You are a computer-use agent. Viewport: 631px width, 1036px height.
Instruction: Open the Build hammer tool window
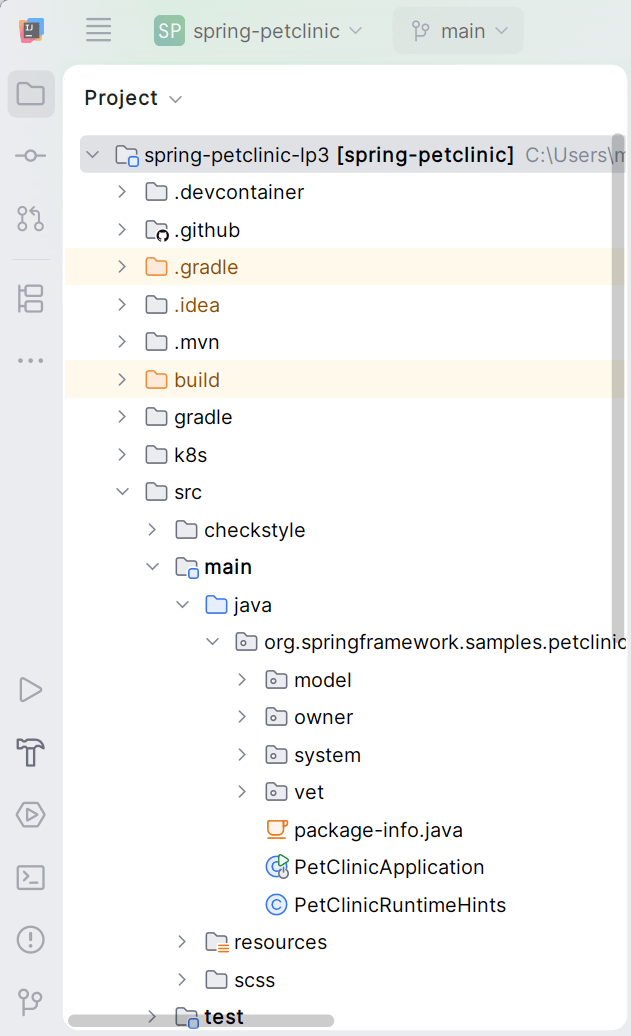click(31, 752)
